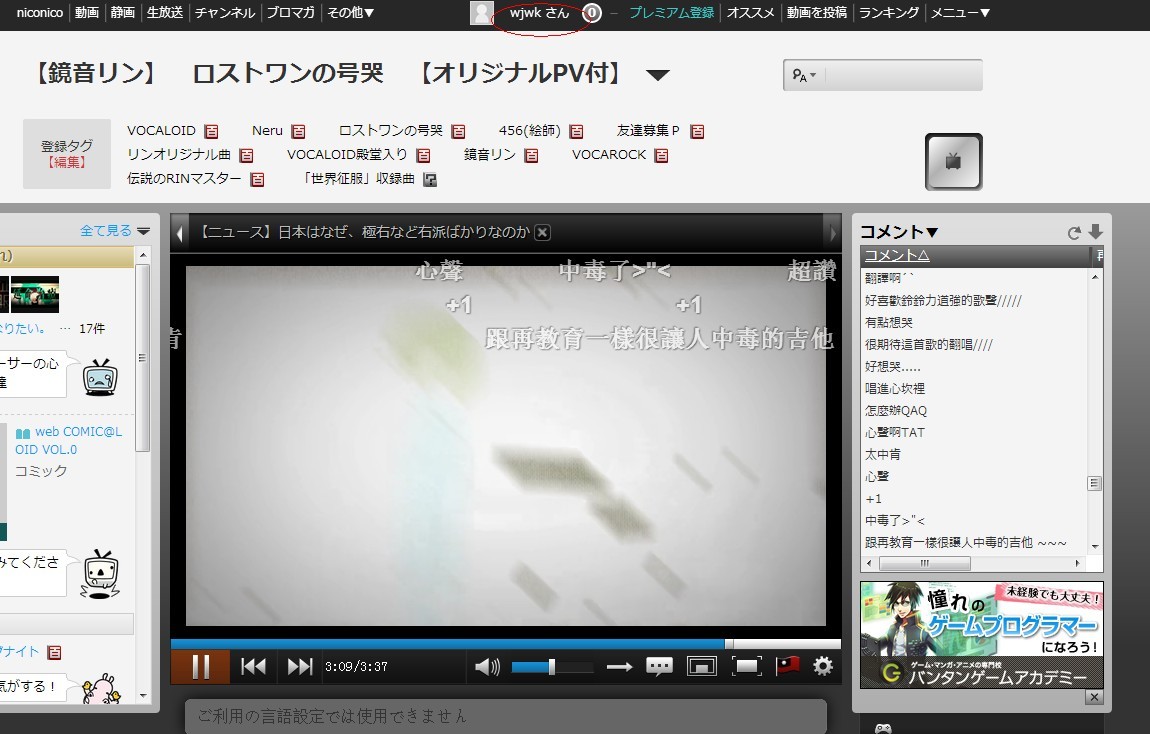Click the TV button beside the search box
Viewport: 1150px width, 734px height.
click(x=953, y=161)
